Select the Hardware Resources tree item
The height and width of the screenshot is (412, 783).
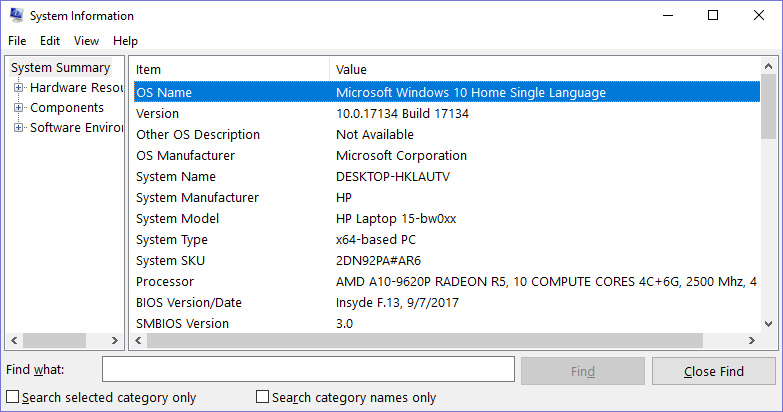coord(76,87)
